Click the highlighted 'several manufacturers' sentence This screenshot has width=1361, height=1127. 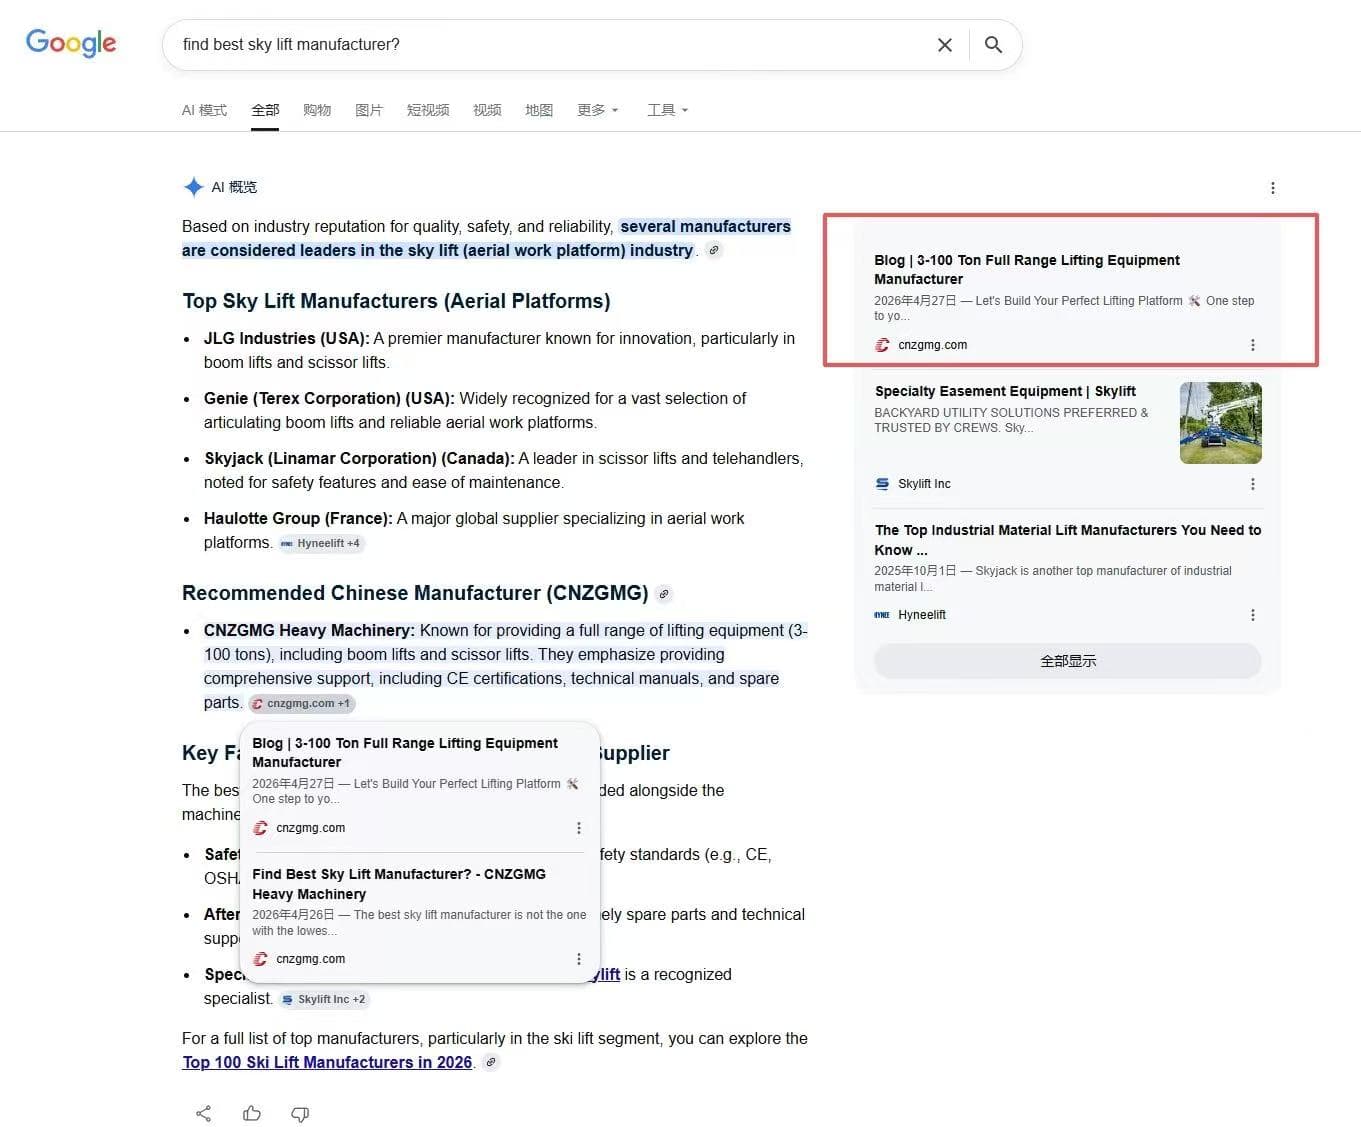pos(486,238)
